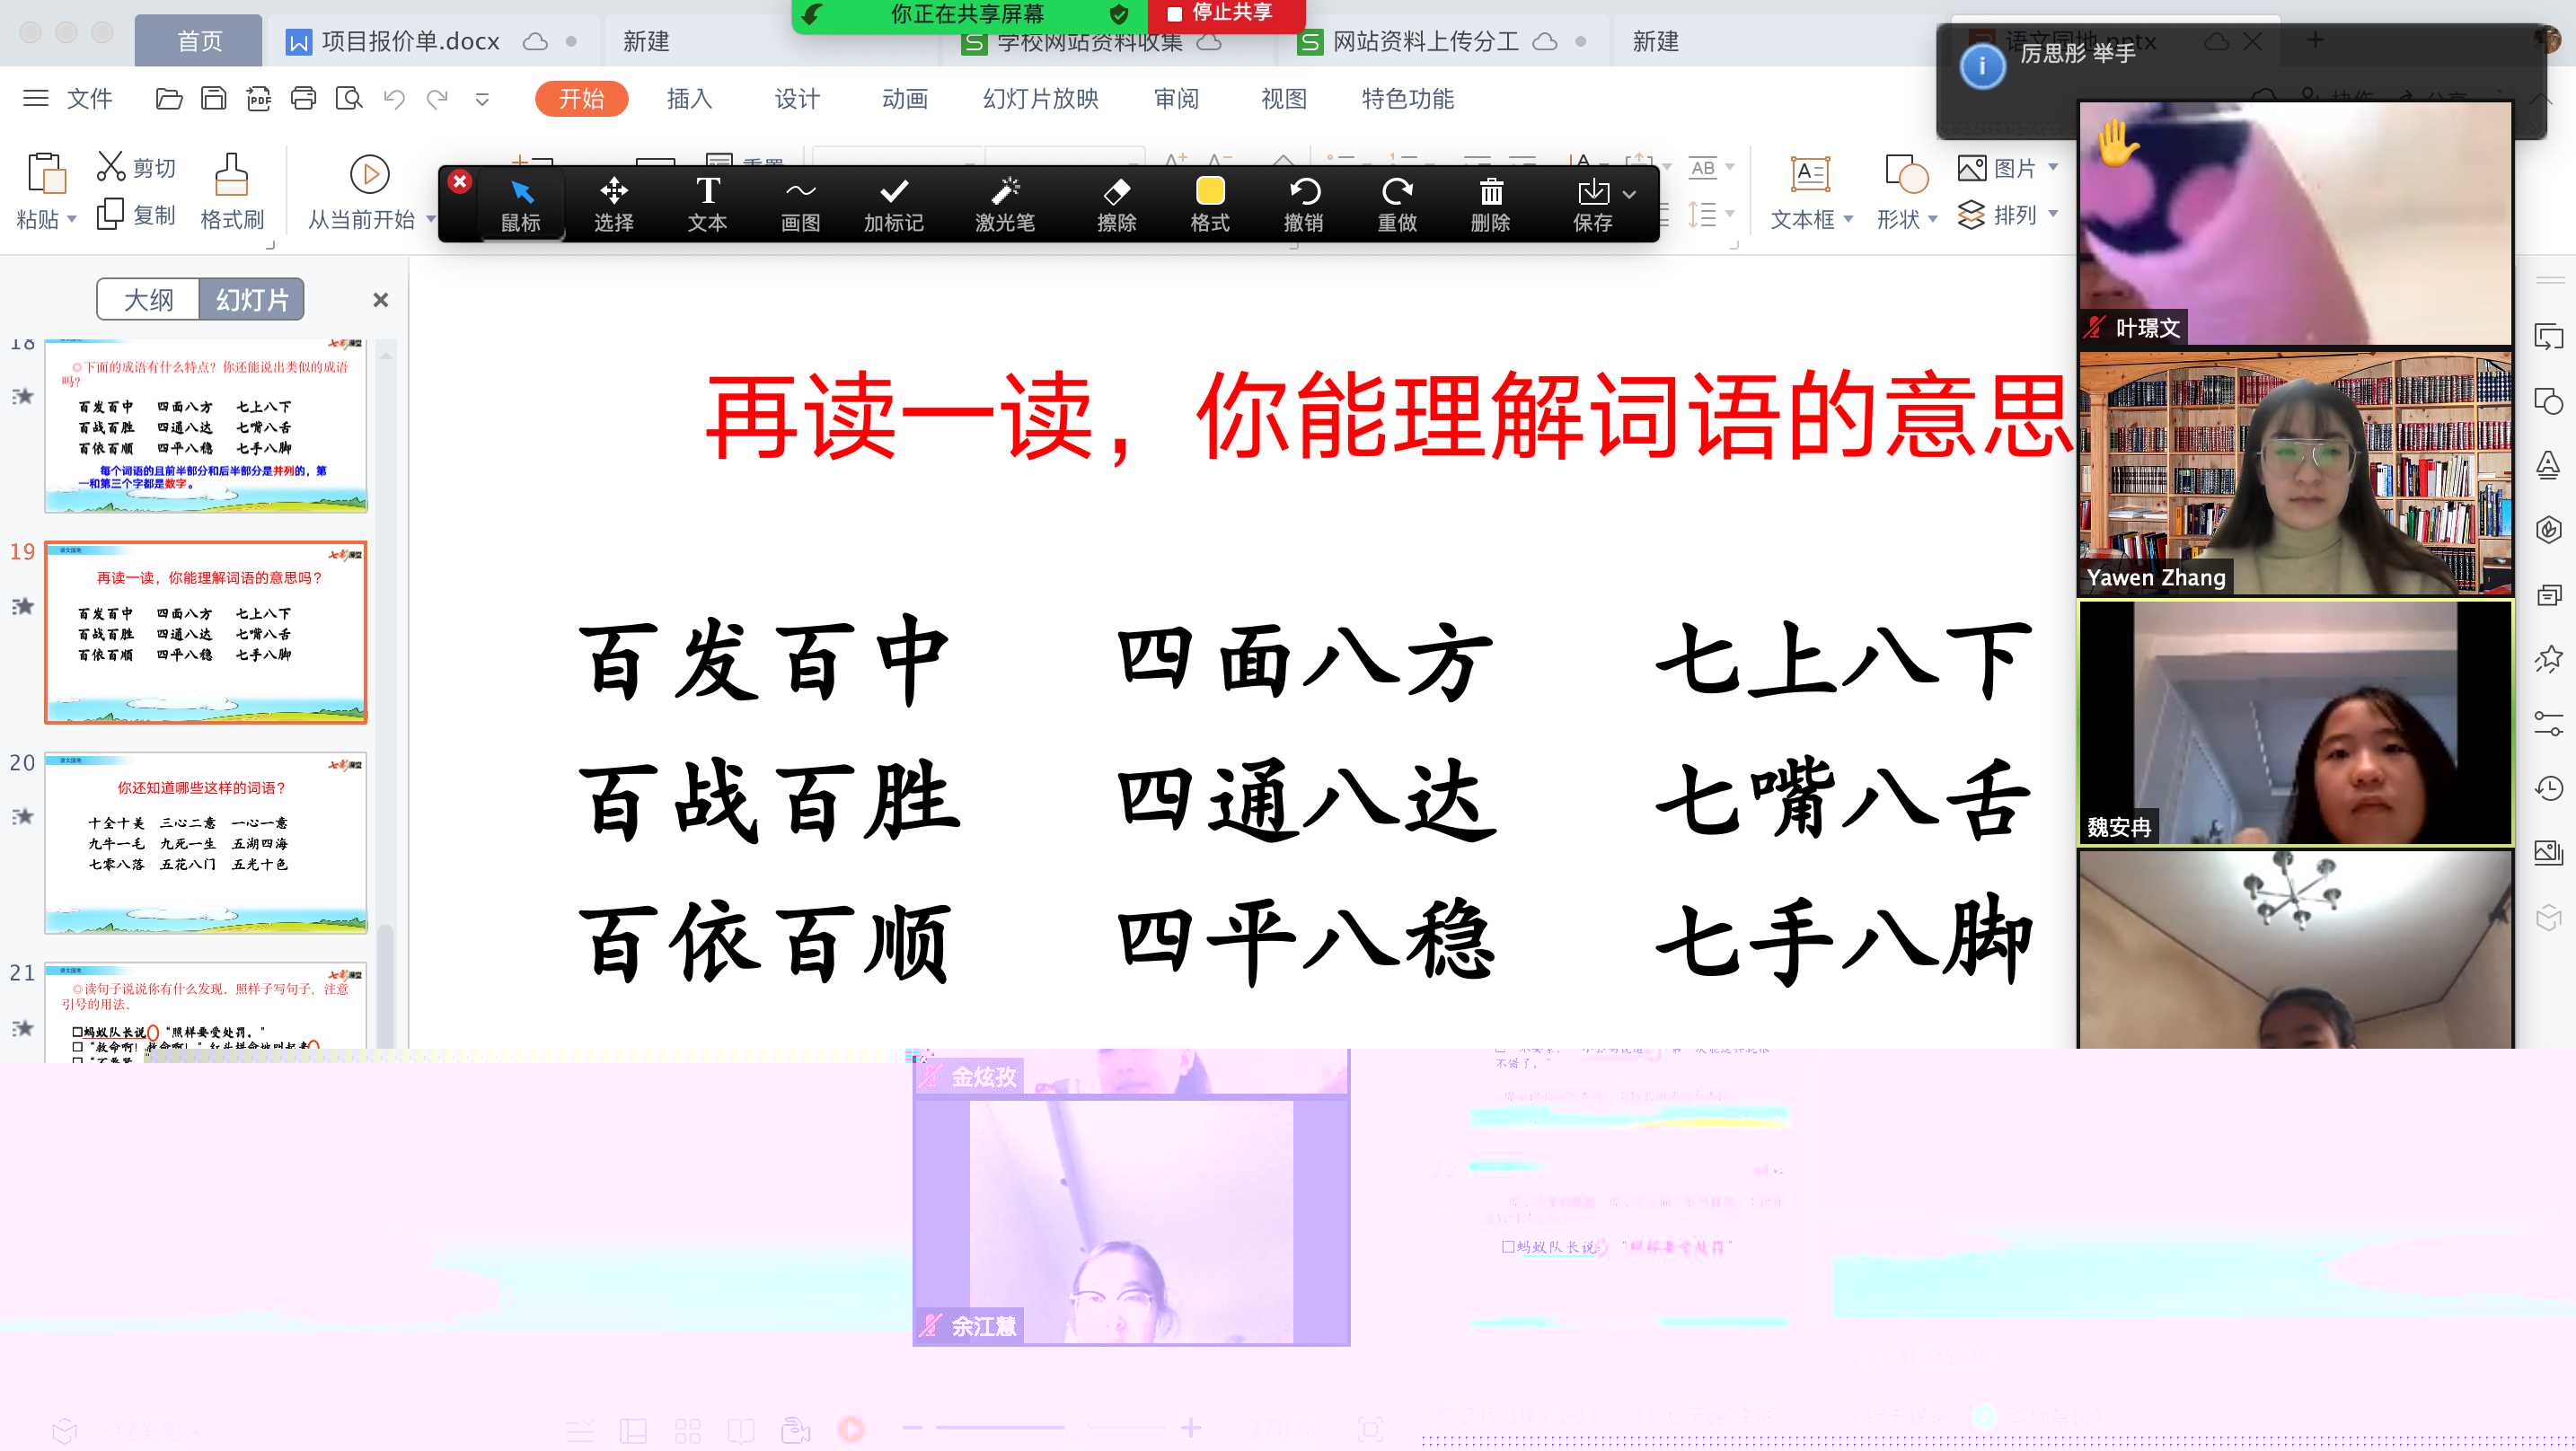Open the 动画 ribbon tab
This screenshot has height=1451, width=2576.
tap(905, 98)
